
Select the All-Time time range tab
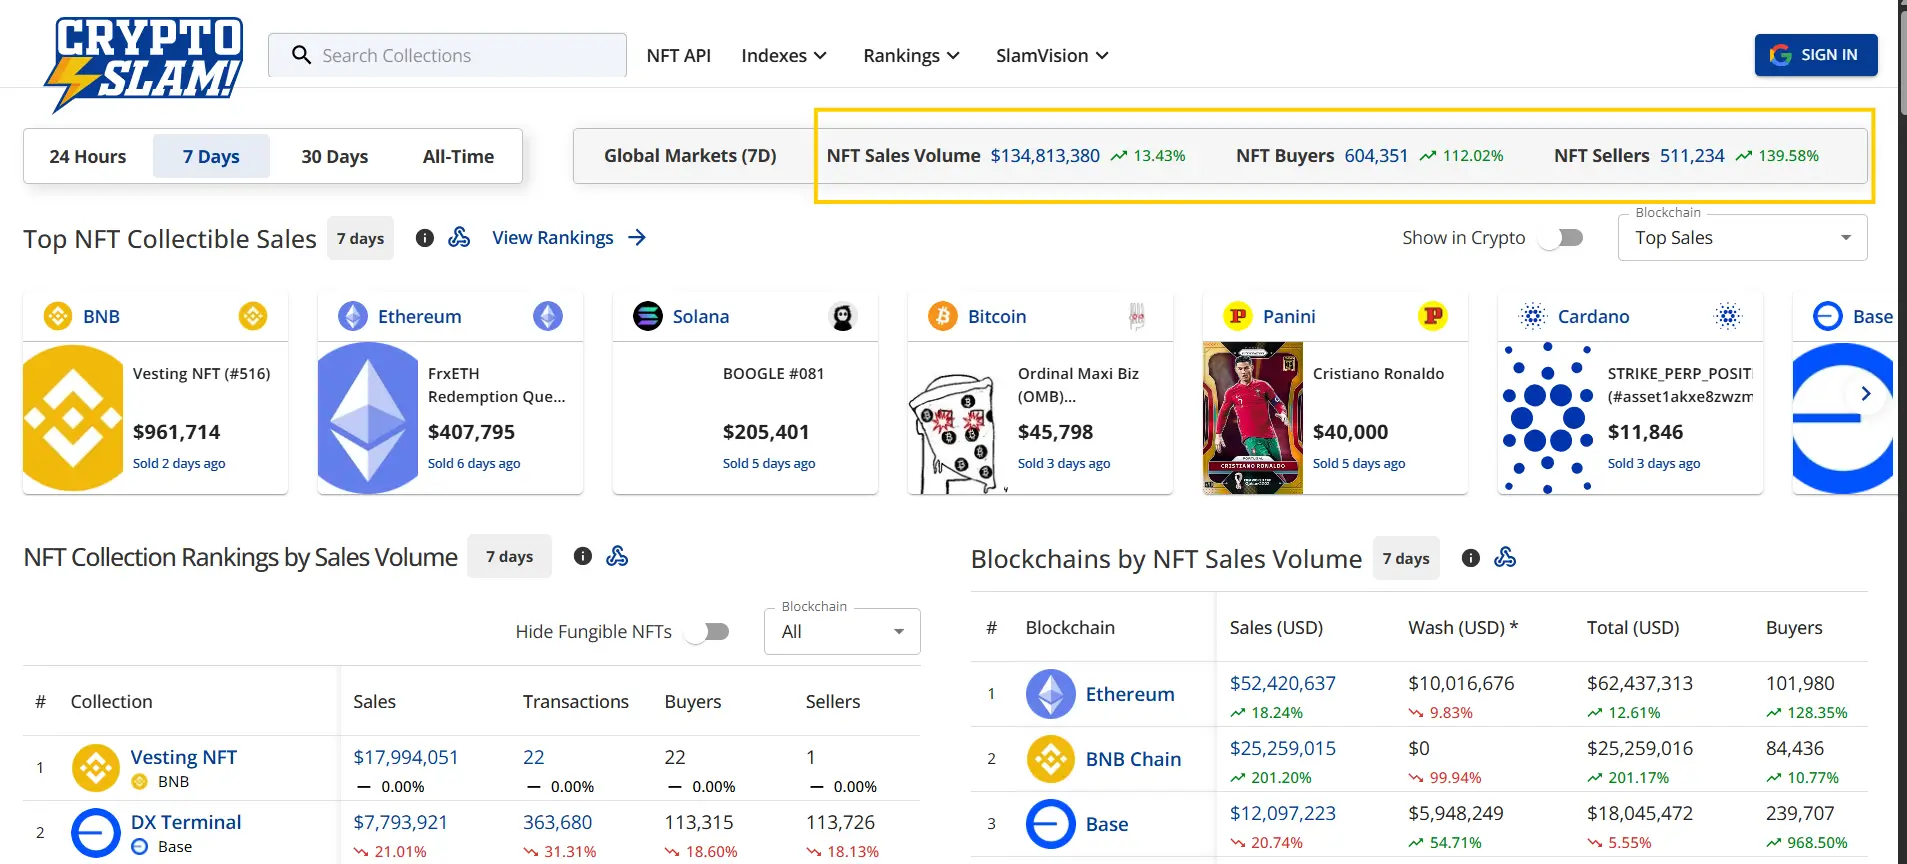(x=458, y=157)
